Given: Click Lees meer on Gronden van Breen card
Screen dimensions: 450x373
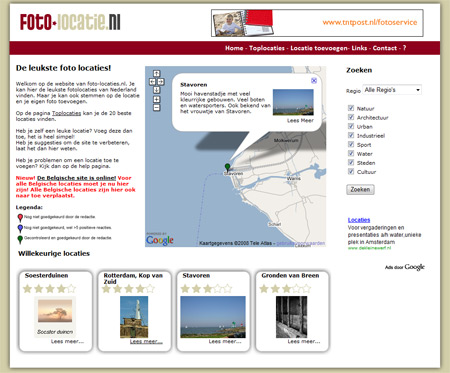Looking at the screenshot, I should coord(304,341).
